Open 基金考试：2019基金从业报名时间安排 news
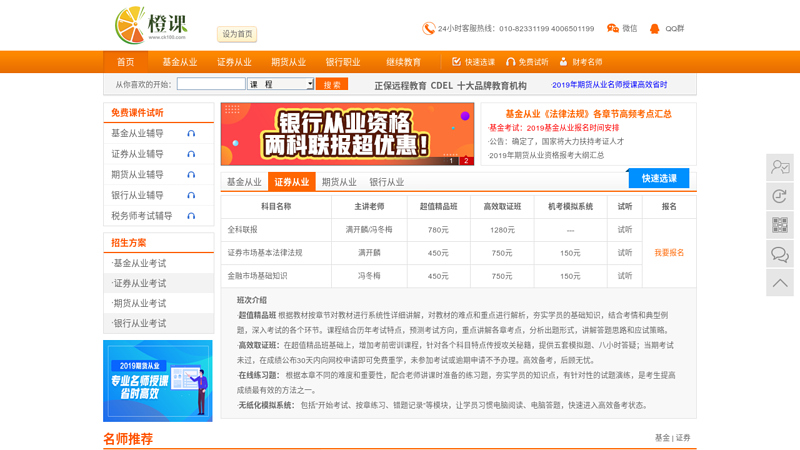 (553, 128)
